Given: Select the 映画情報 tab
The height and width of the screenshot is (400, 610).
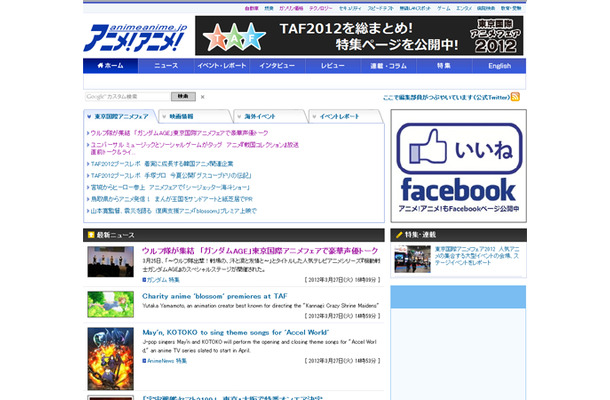Looking at the screenshot, I should pyautogui.click(x=196, y=116).
